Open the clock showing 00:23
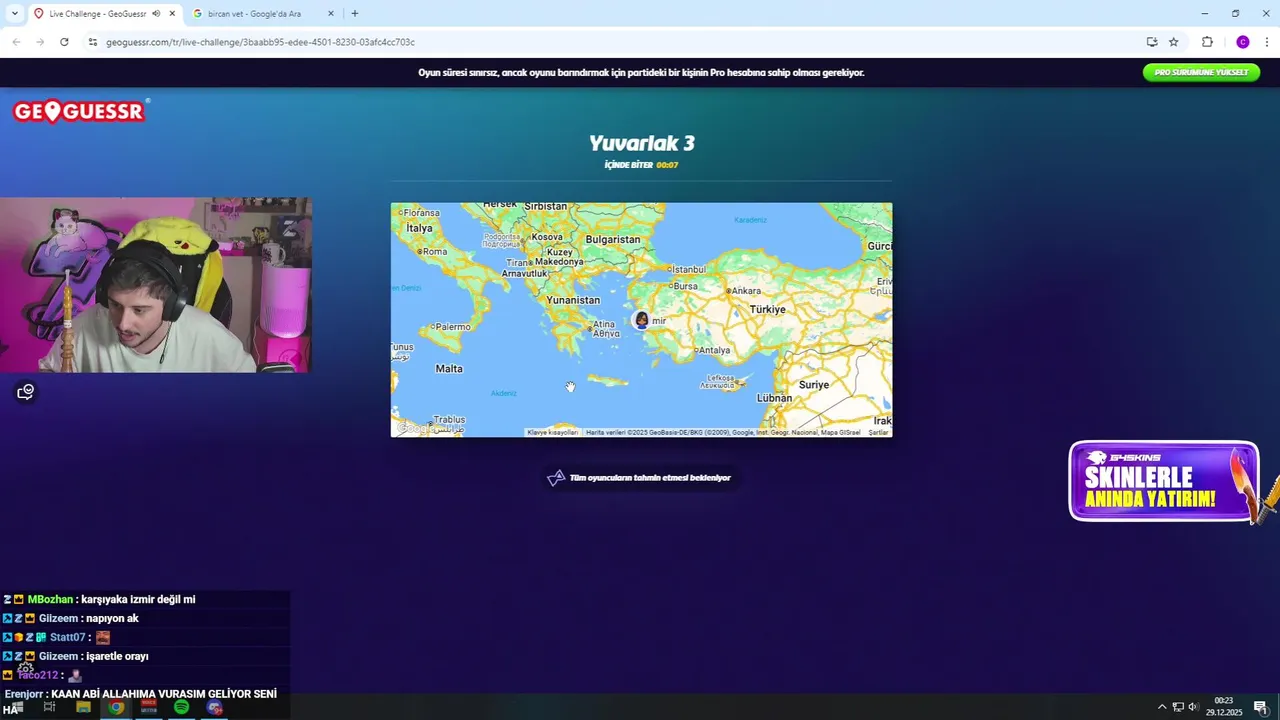The width and height of the screenshot is (1280, 720). coord(1224,707)
